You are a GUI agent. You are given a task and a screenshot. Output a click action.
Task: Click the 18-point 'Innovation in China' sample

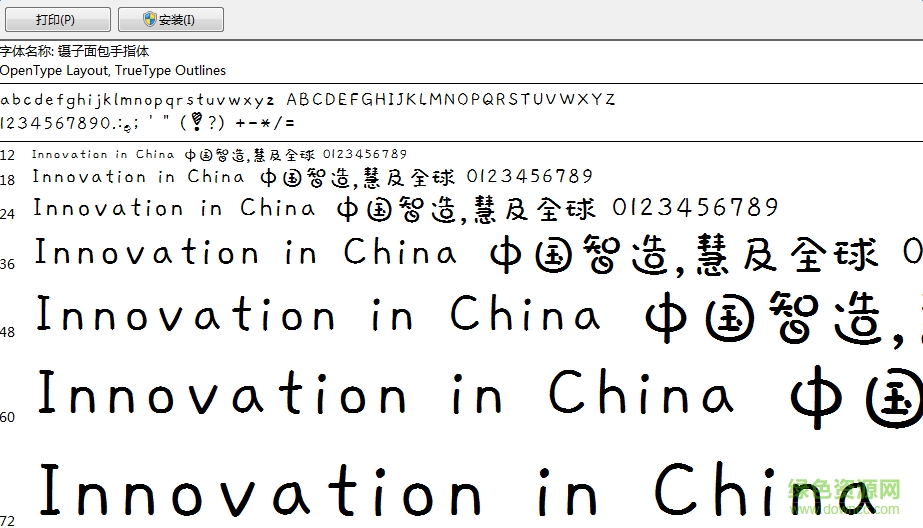138,176
